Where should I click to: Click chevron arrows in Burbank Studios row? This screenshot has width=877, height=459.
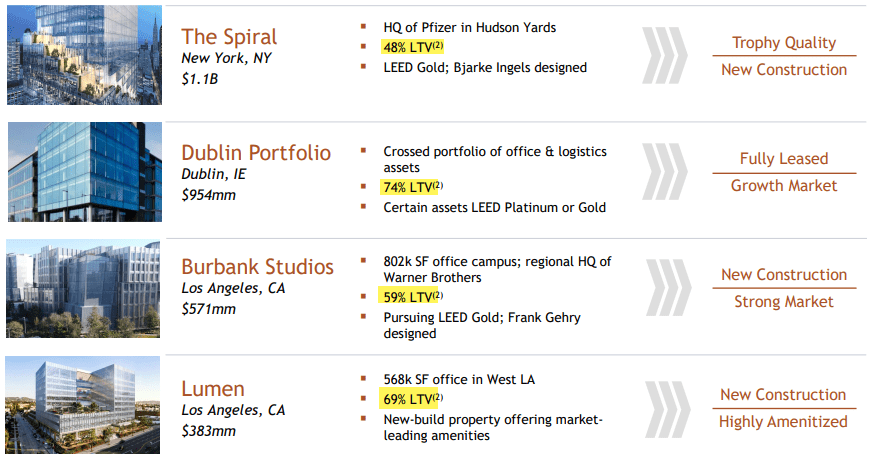[x=668, y=287]
